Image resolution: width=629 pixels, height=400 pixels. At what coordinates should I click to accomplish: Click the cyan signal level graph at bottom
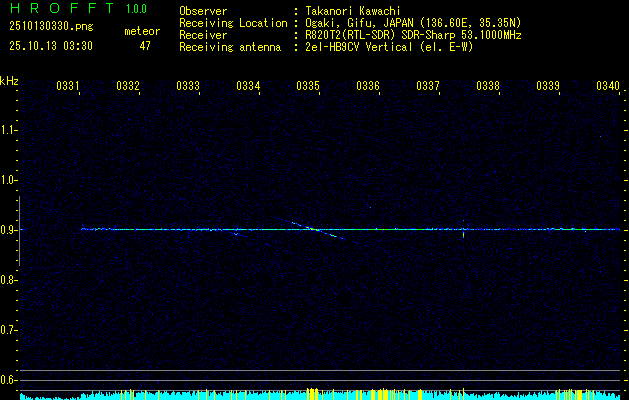(x=320, y=394)
